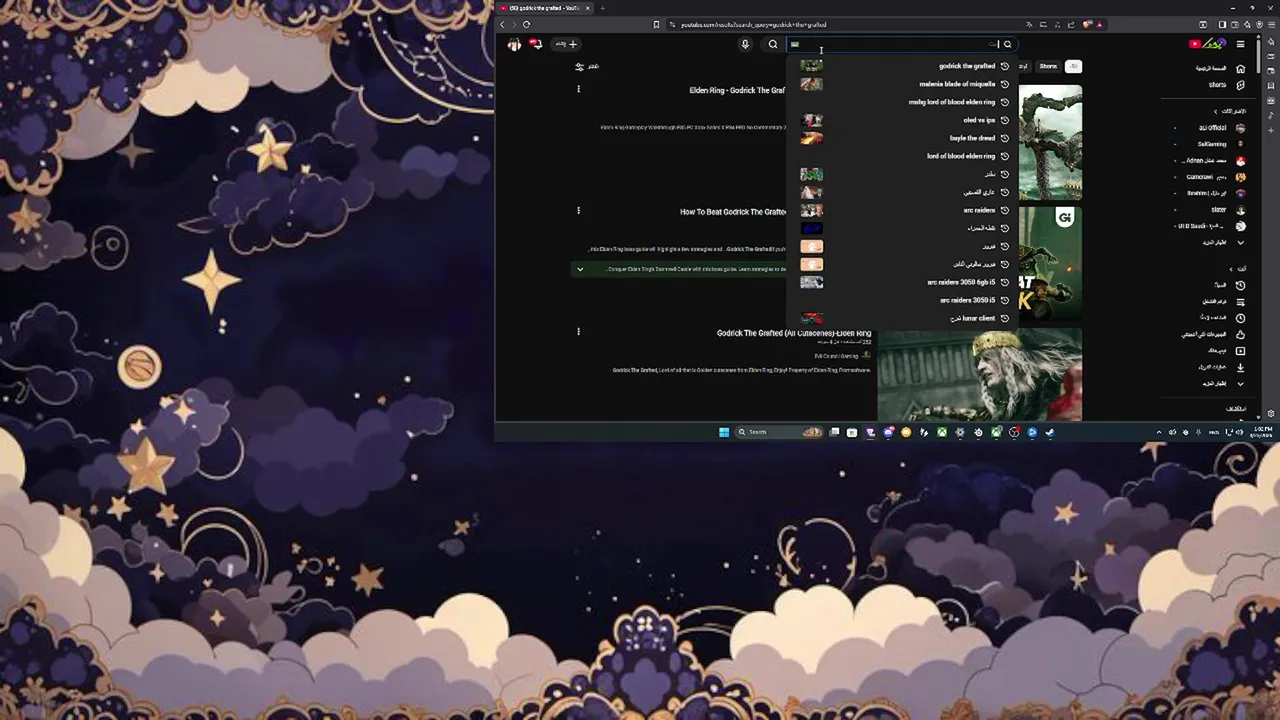Open the YouTube Create plus button
This screenshot has height=720, width=1280.
point(567,44)
